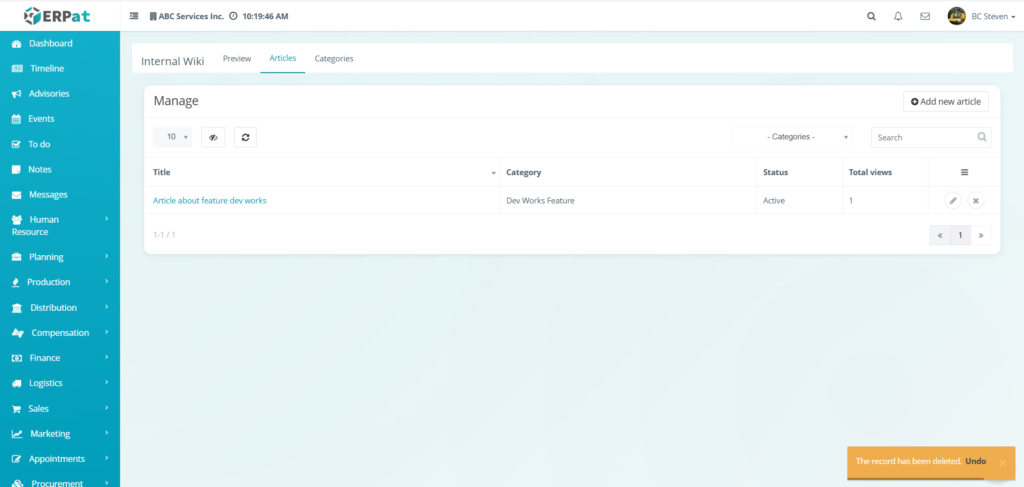
Task: Open the mail envelope icon in header
Action: [925, 16]
